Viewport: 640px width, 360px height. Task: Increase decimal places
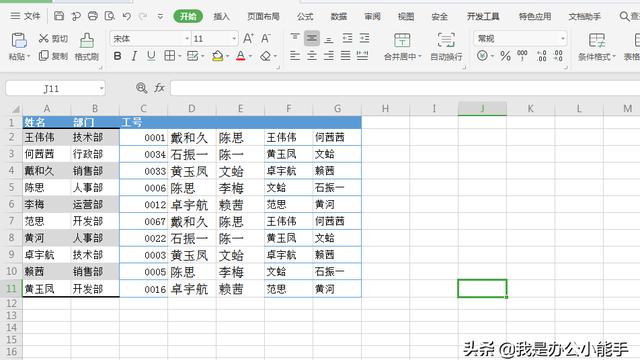coord(541,56)
